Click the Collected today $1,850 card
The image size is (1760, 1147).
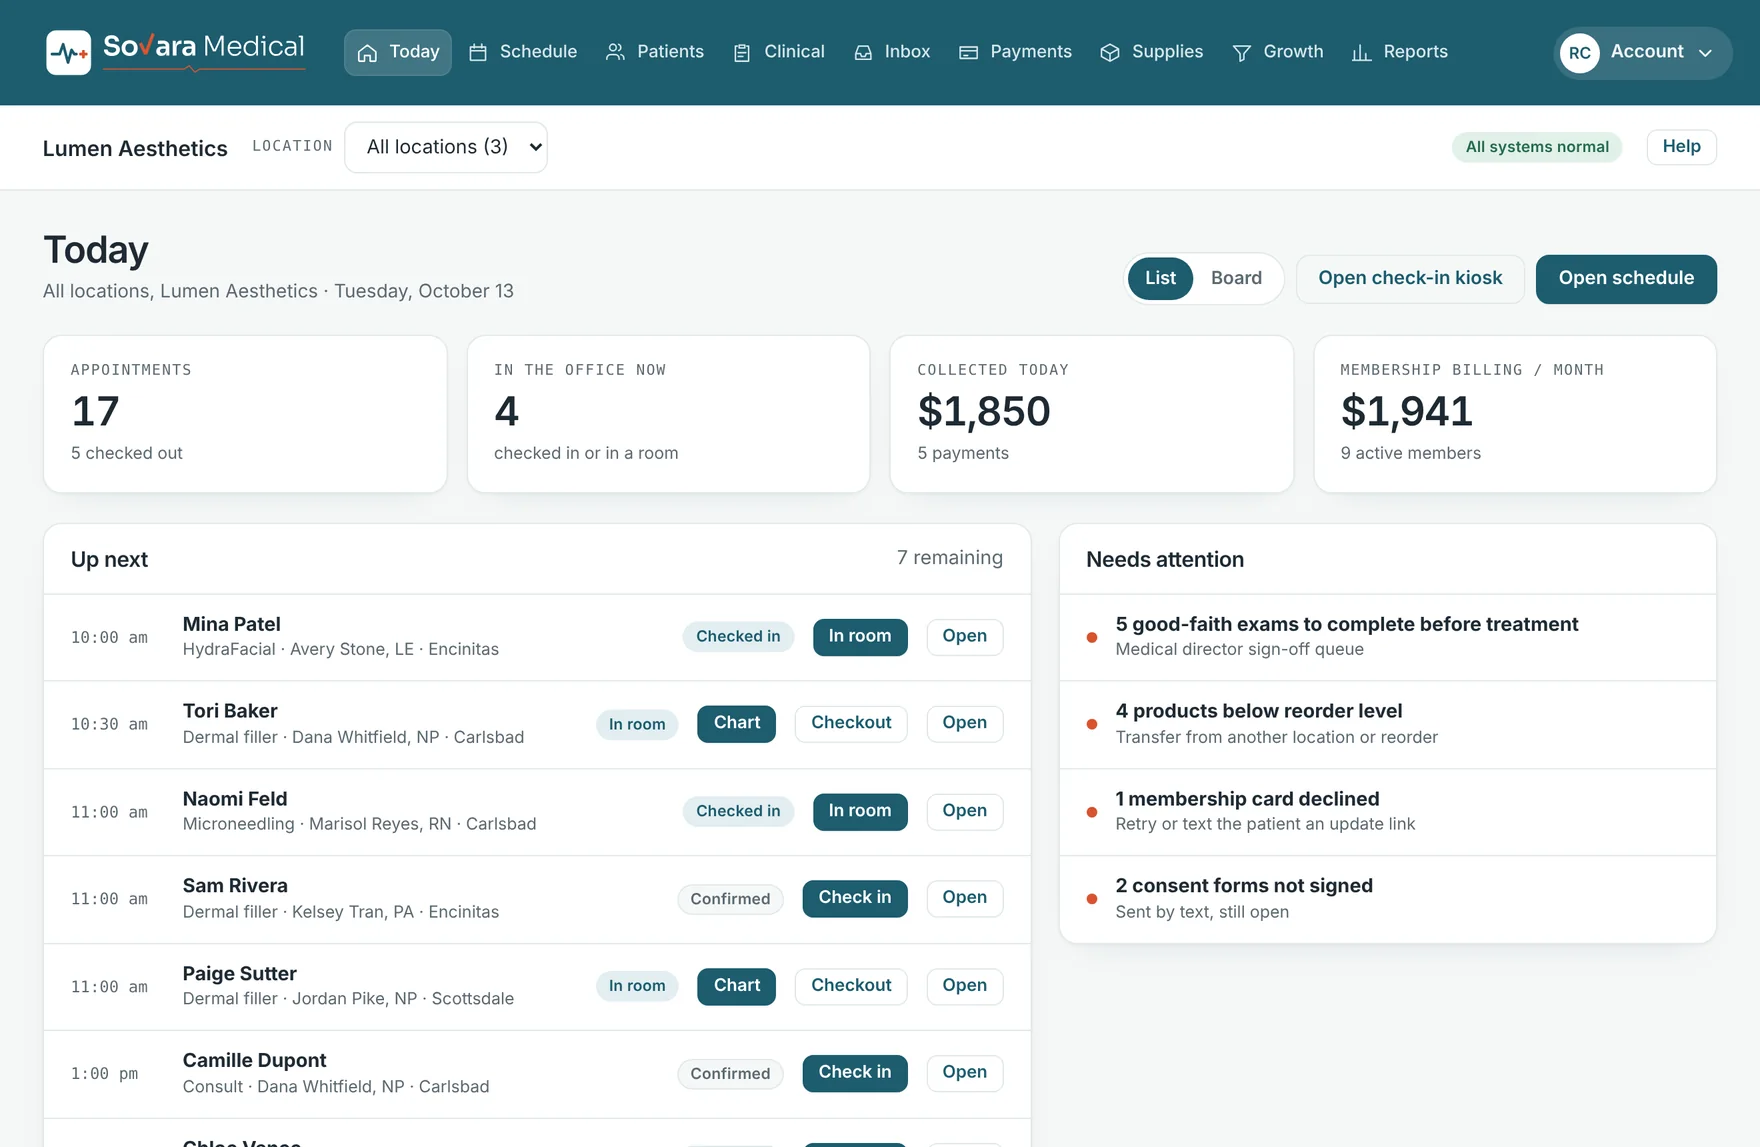pyautogui.click(x=1092, y=414)
